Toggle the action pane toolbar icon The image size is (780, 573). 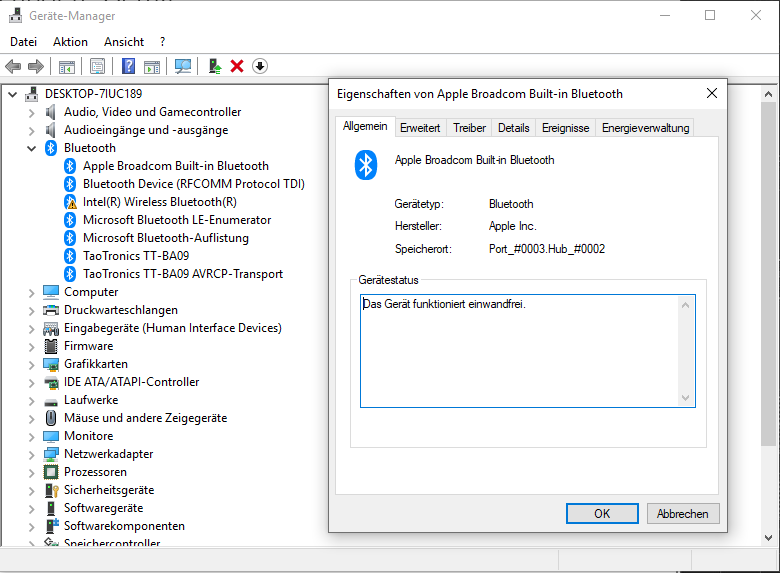coord(152,66)
